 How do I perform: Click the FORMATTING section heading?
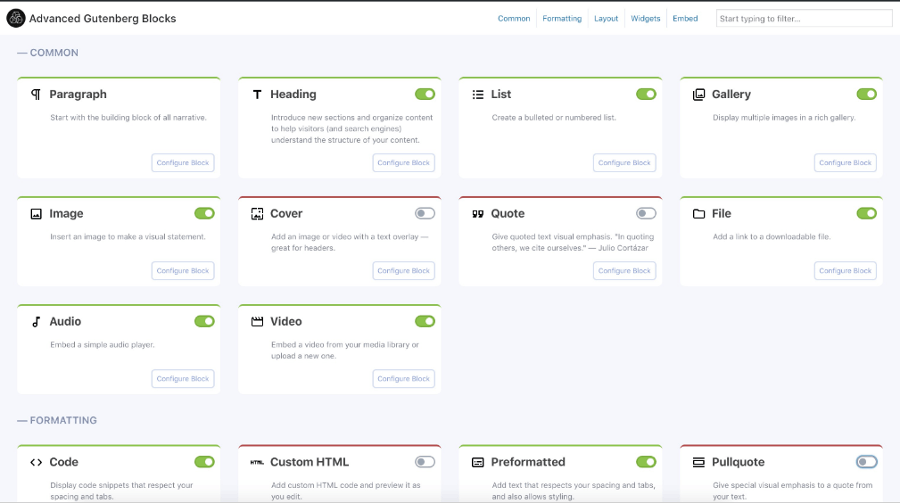(x=57, y=420)
